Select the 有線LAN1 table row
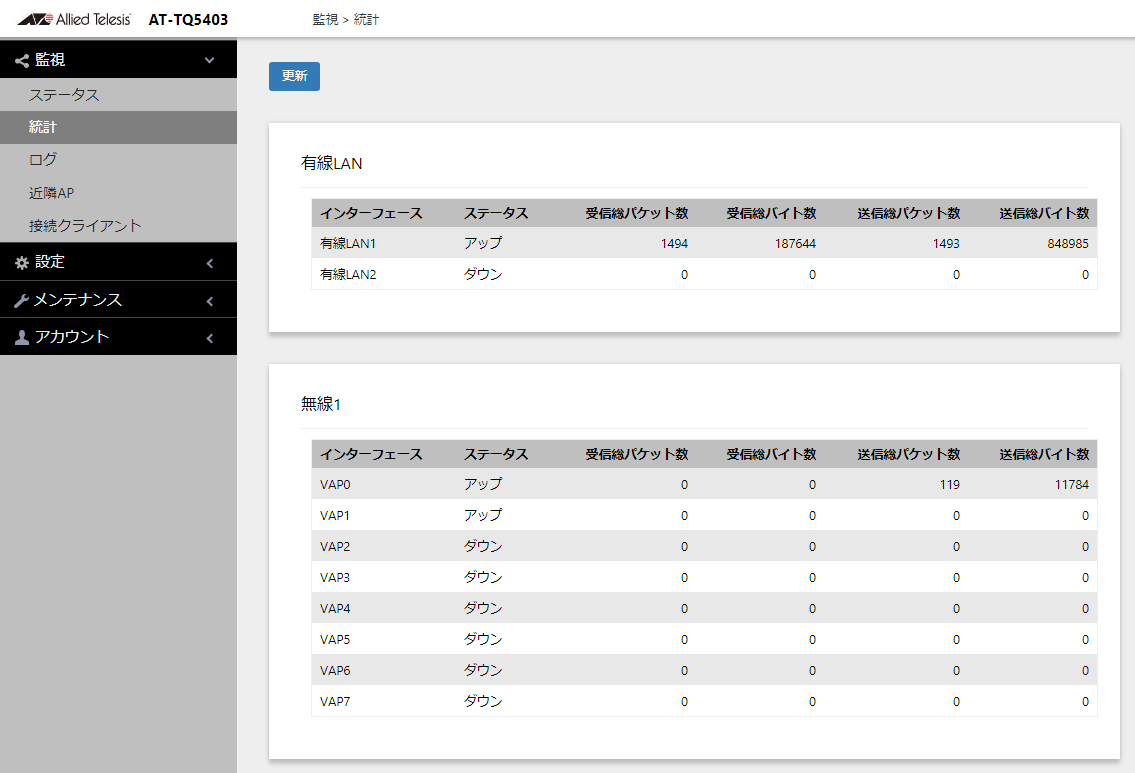 coord(704,243)
